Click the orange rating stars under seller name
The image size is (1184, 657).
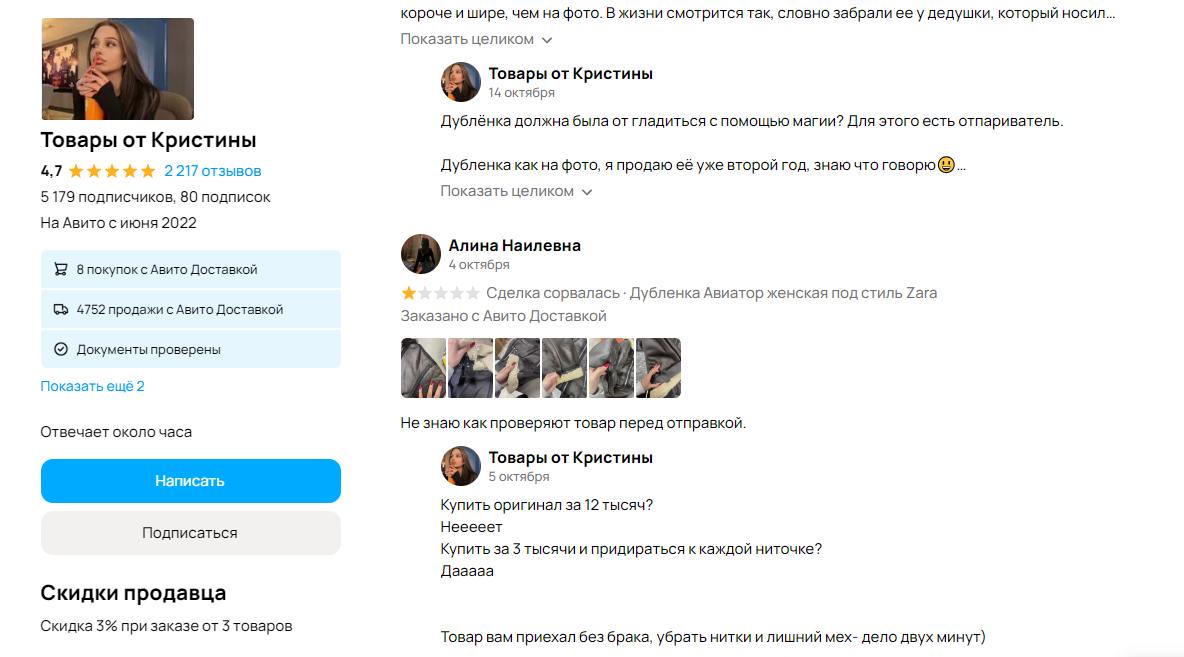pos(112,171)
